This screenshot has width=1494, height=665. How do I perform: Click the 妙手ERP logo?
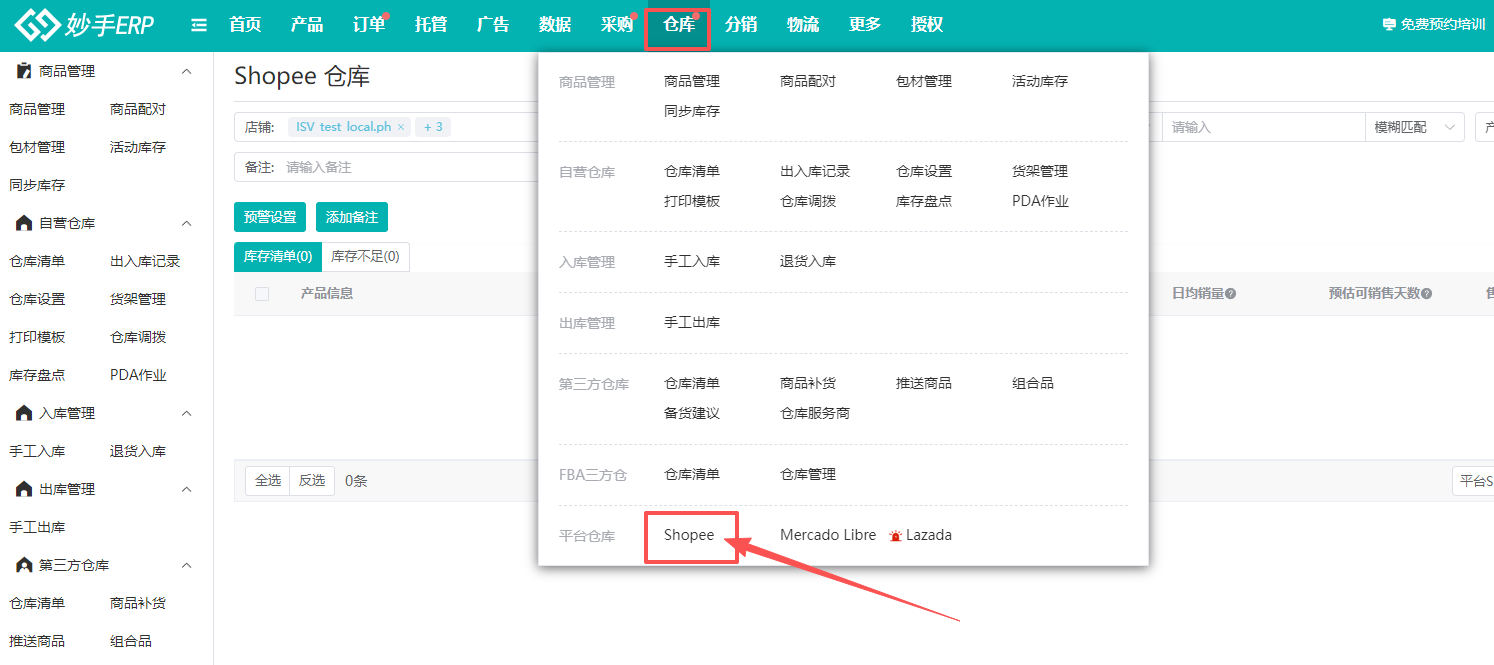tap(85, 24)
